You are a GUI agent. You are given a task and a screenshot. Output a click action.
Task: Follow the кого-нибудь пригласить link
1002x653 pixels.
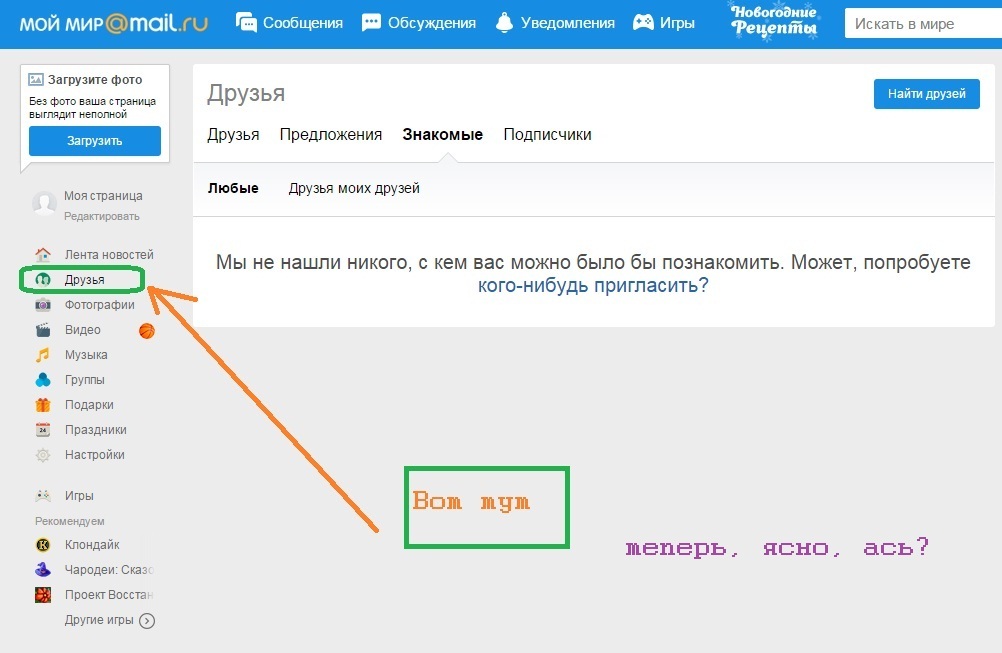[x=592, y=285]
